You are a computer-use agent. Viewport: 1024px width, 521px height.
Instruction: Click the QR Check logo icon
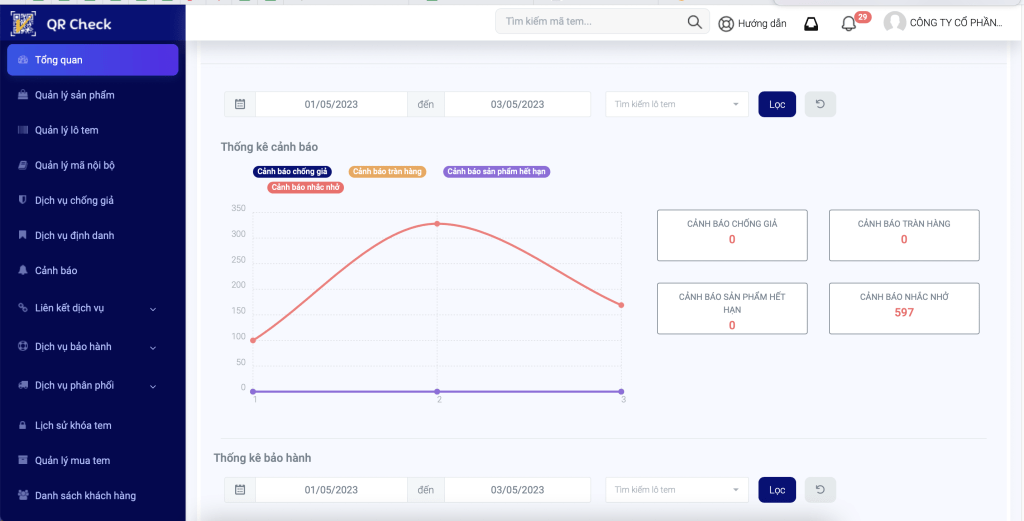pos(24,24)
